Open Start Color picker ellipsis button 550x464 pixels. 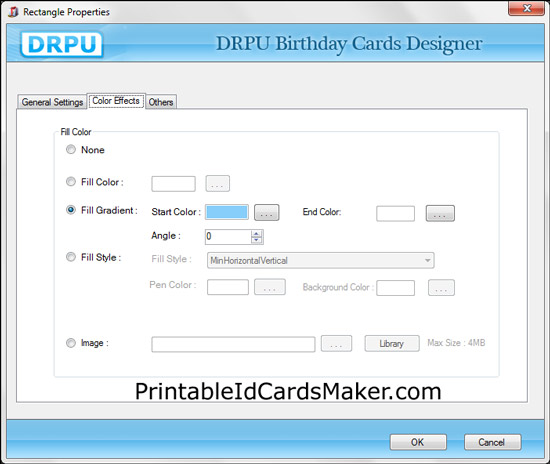point(267,213)
